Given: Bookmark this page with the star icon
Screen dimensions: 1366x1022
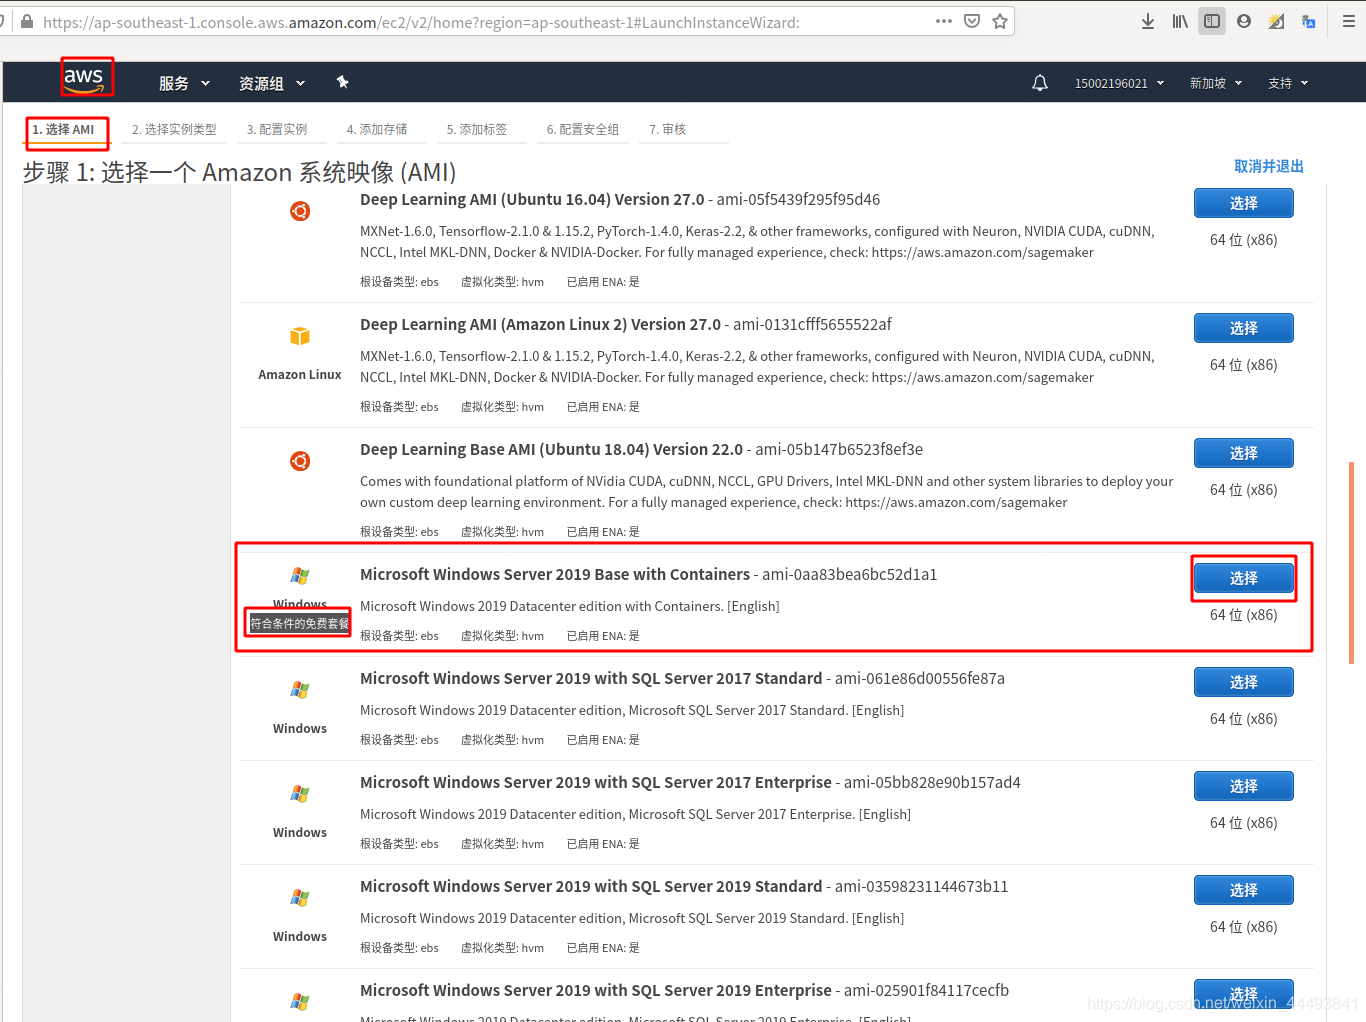Looking at the screenshot, I should click(1000, 21).
